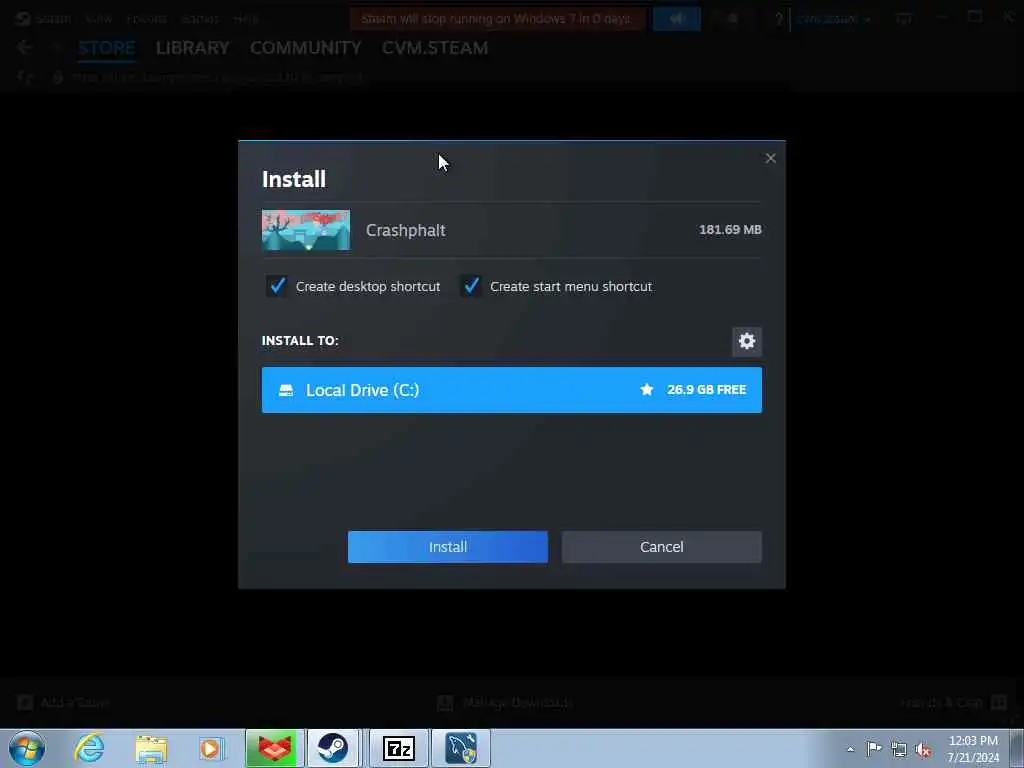
Task: Select Local Drive (C:) as install location
Action: (511, 390)
